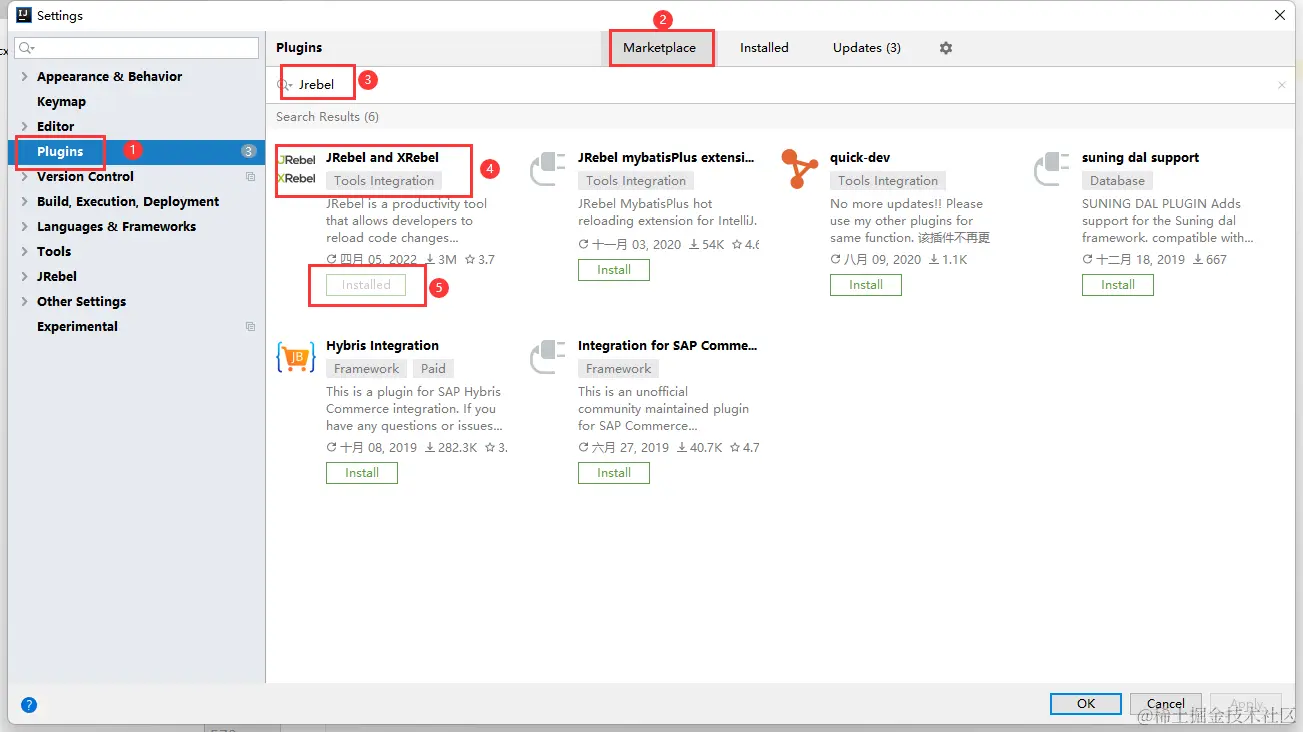
Task: Focus the plugin search field containing Jrebel
Action: (780, 85)
